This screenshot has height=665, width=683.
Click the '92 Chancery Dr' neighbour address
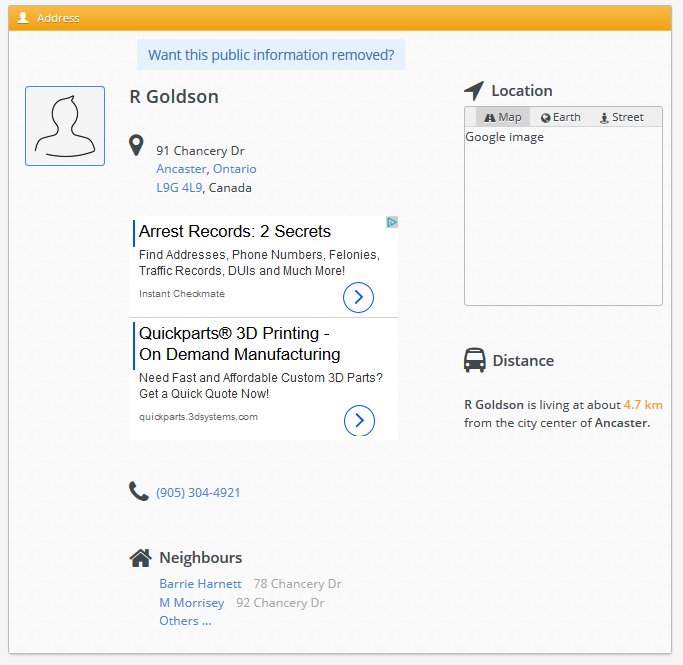point(280,603)
